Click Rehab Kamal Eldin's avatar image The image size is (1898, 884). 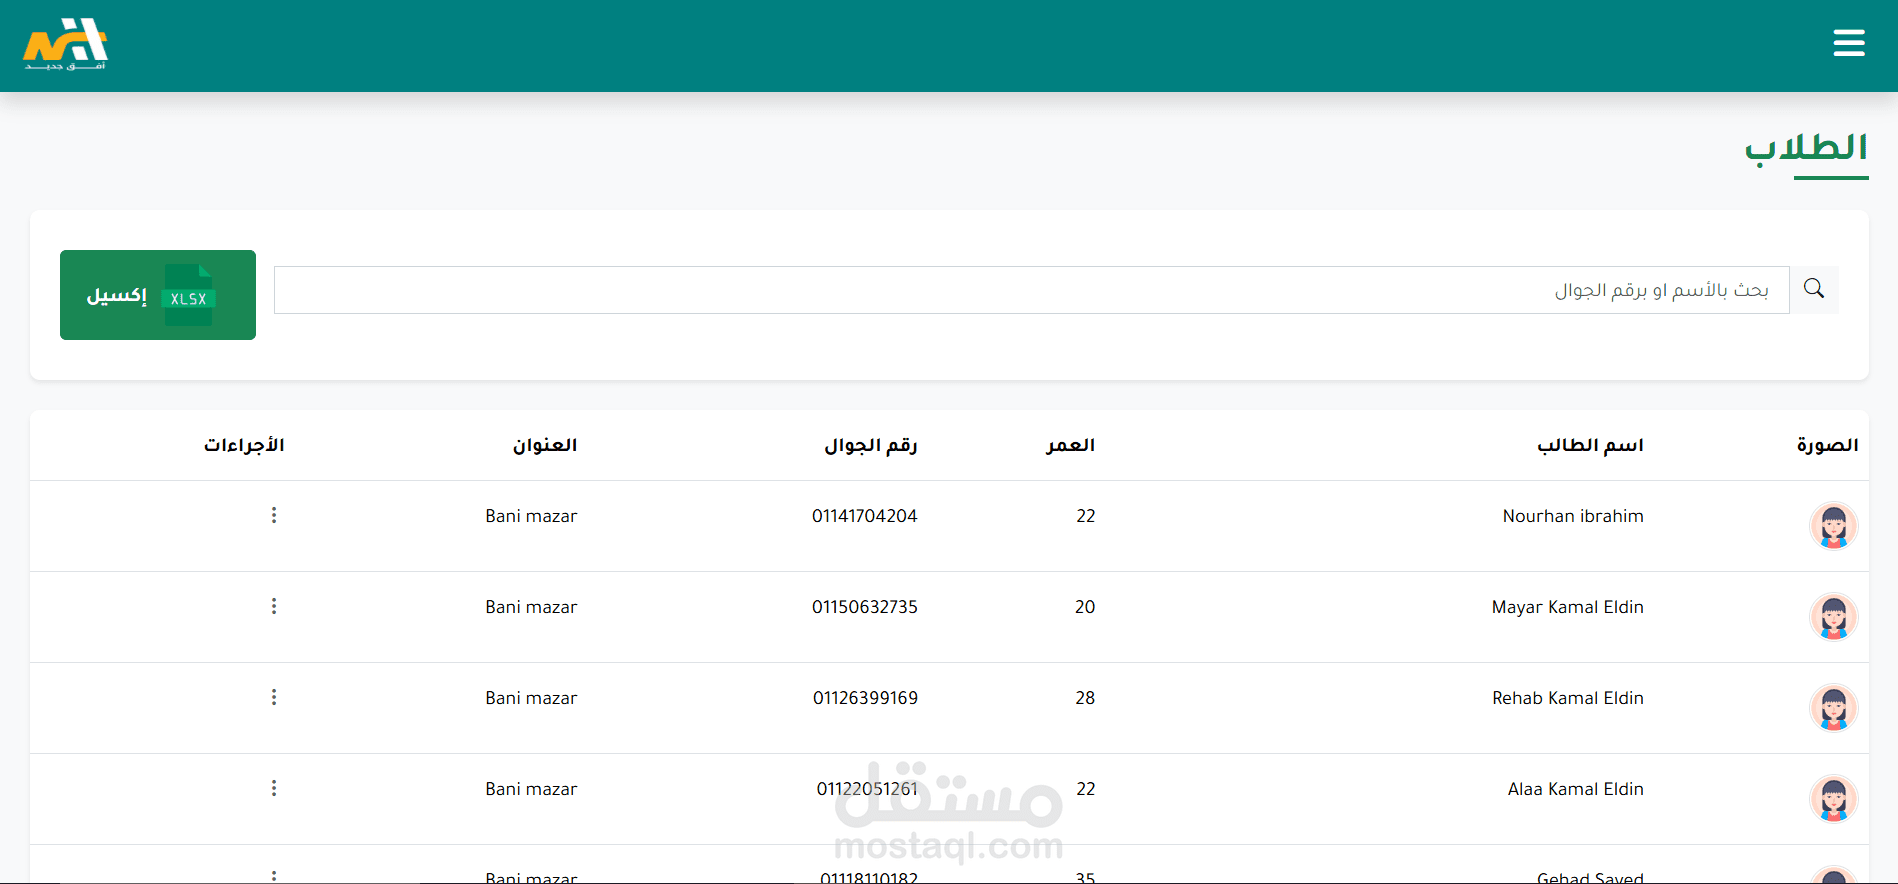1833,708
